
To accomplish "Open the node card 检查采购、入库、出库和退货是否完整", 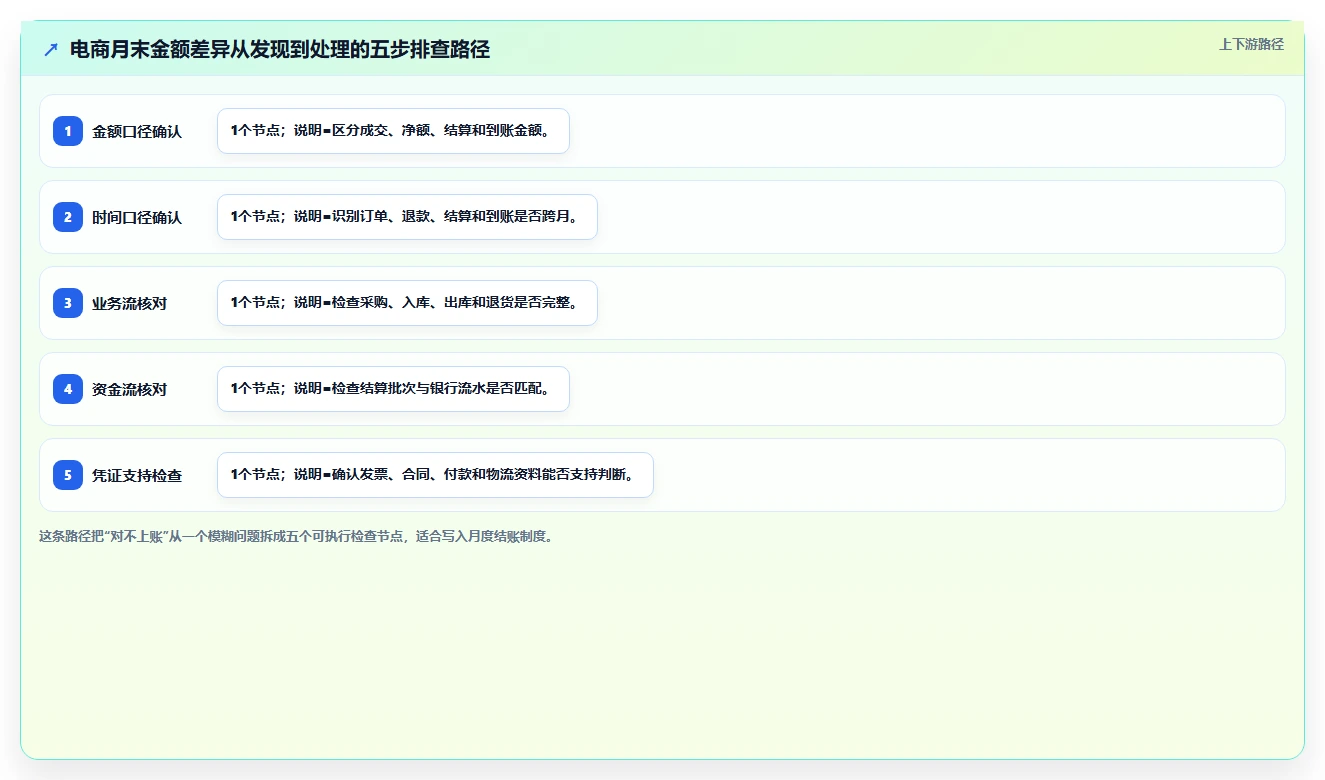I will tap(407, 303).
